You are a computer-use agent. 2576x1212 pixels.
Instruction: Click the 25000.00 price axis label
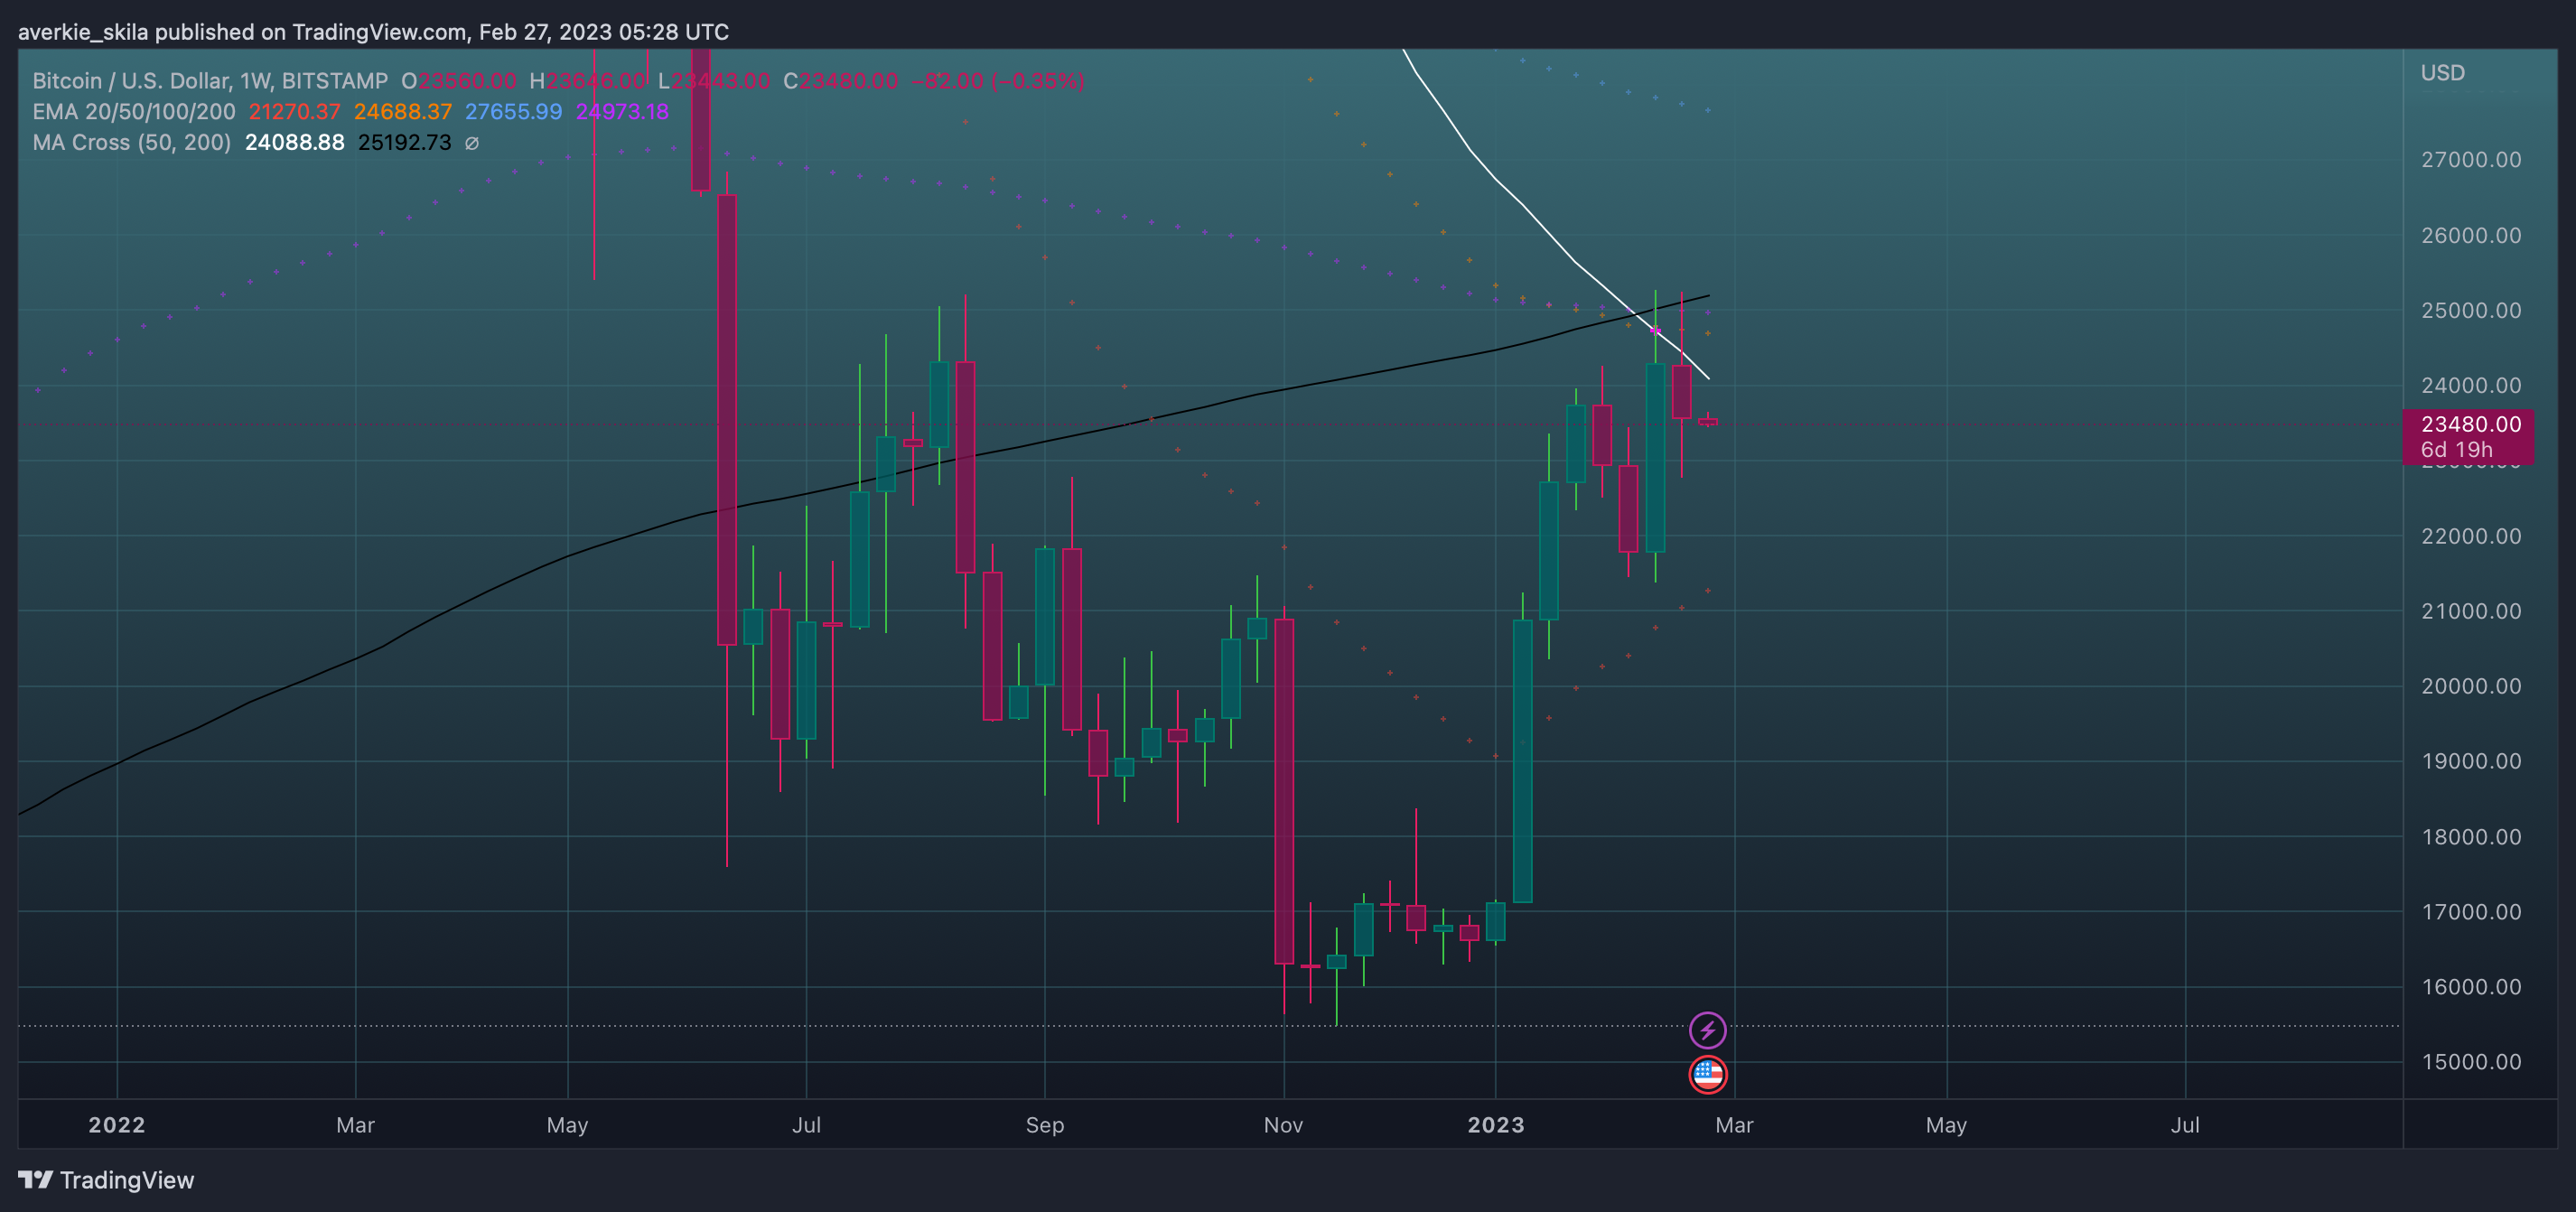2470,311
